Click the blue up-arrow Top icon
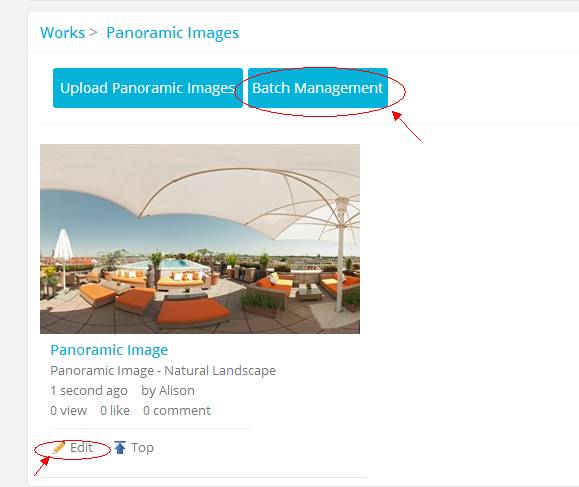 (x=120, y=447)
